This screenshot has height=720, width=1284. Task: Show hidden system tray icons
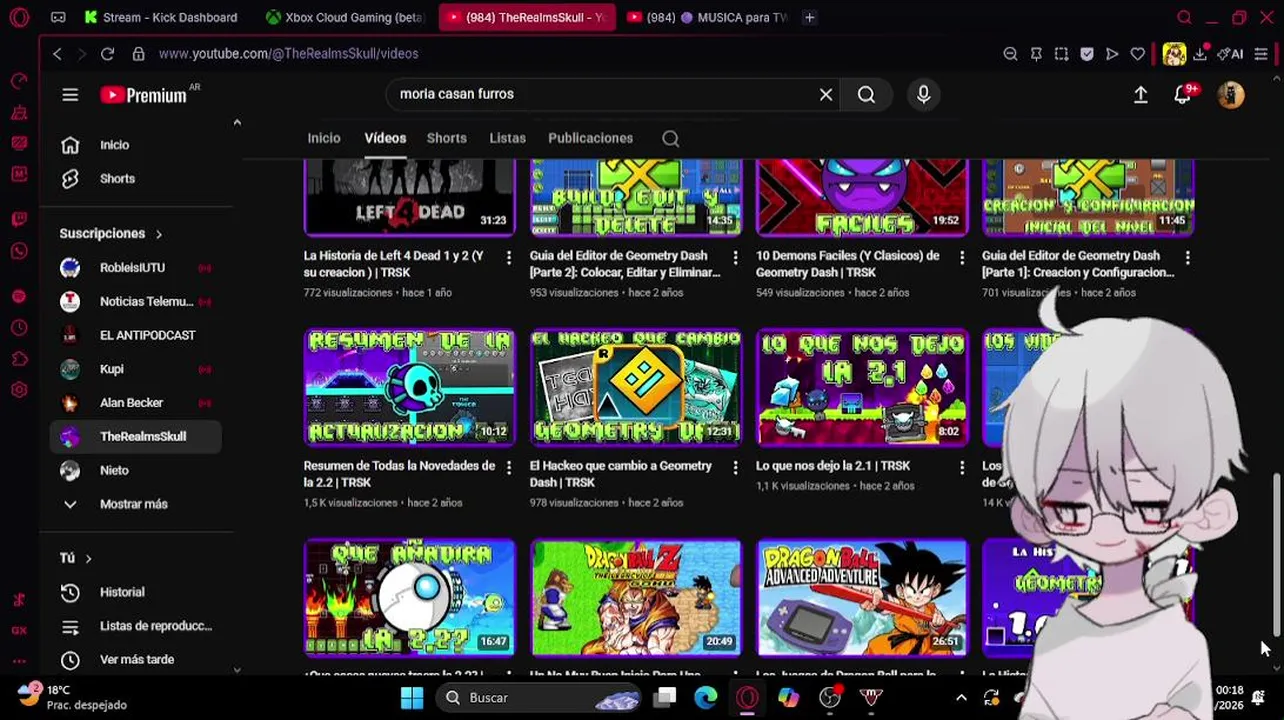[x=961, y=698]
